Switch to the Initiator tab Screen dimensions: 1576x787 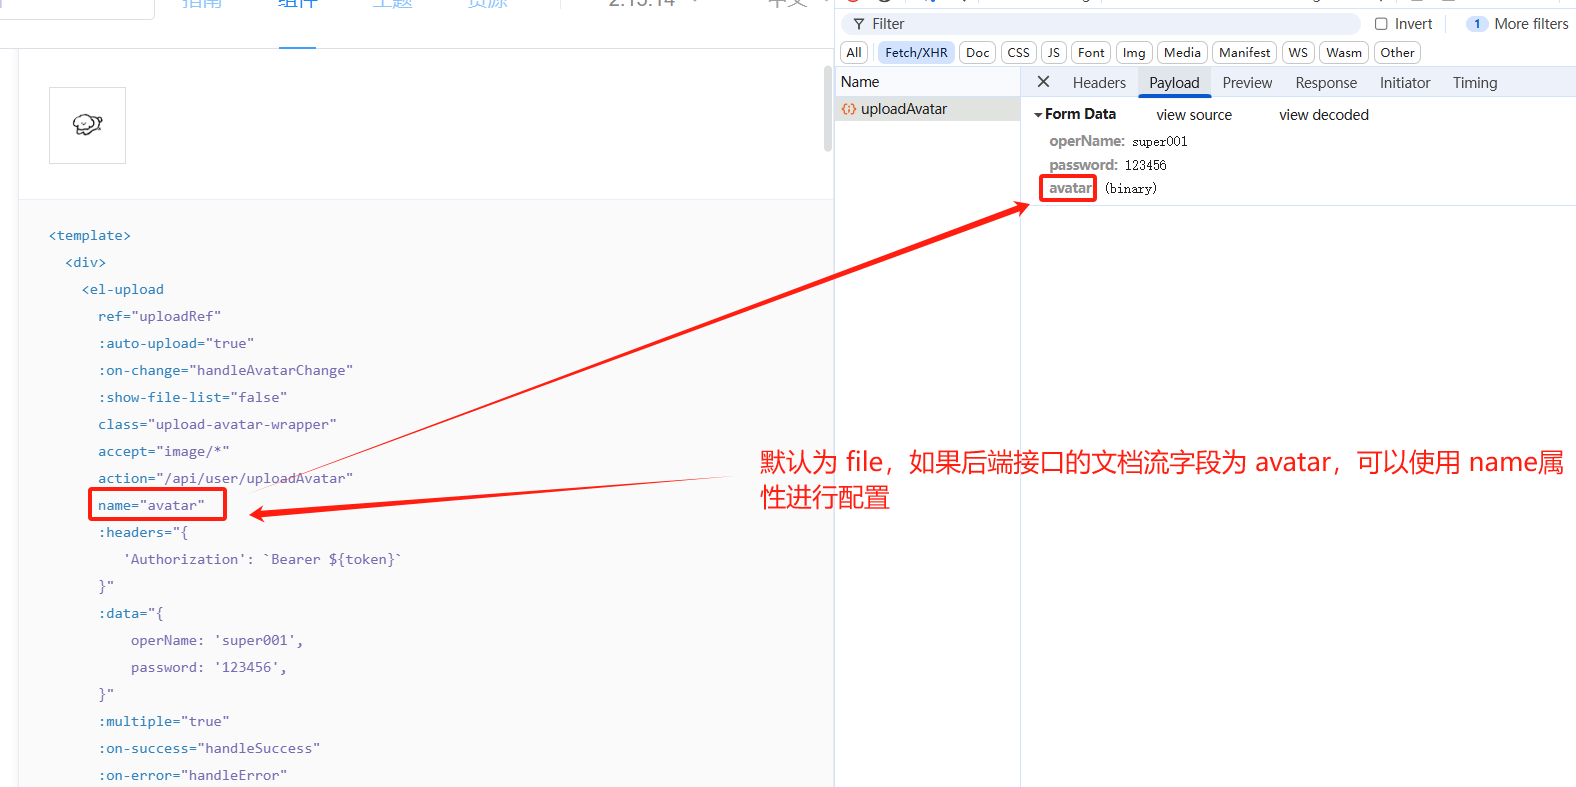[x=1405, y=83]
